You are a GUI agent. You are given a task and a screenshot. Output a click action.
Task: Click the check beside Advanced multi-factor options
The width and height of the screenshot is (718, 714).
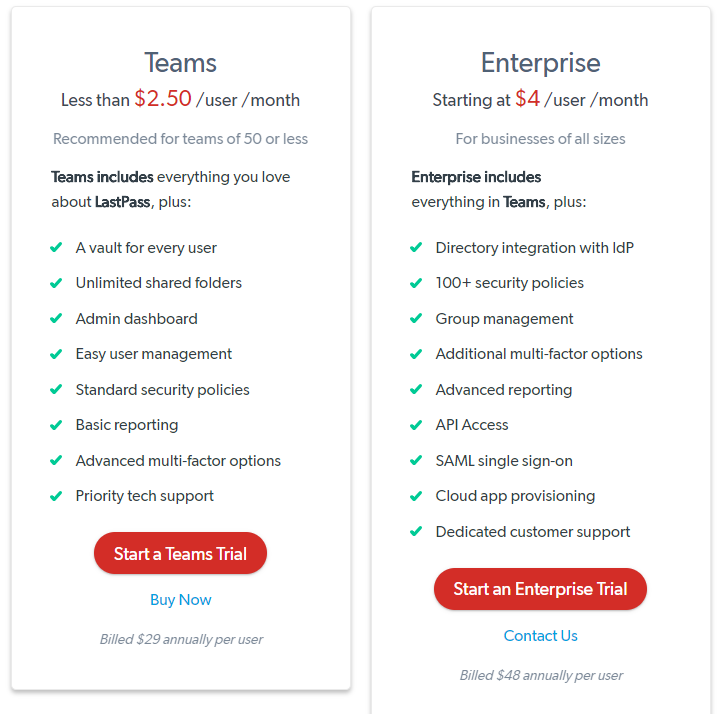(56, 461)
